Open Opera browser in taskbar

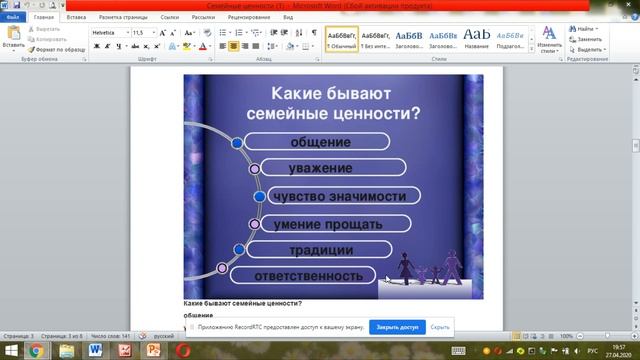click(183, 351)
